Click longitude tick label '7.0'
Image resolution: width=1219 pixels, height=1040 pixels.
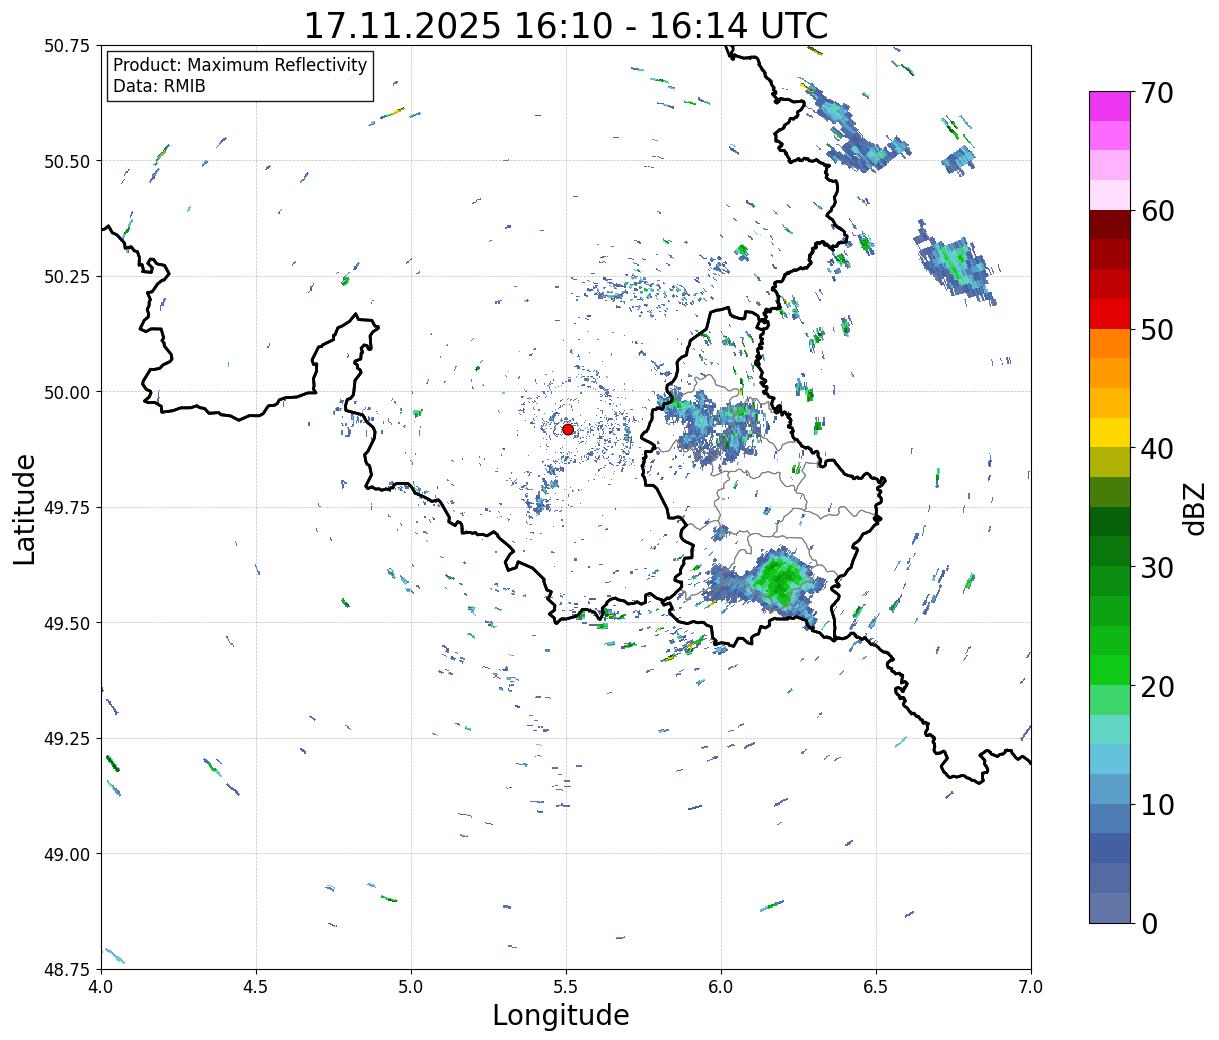click(x=1031, y=986)
